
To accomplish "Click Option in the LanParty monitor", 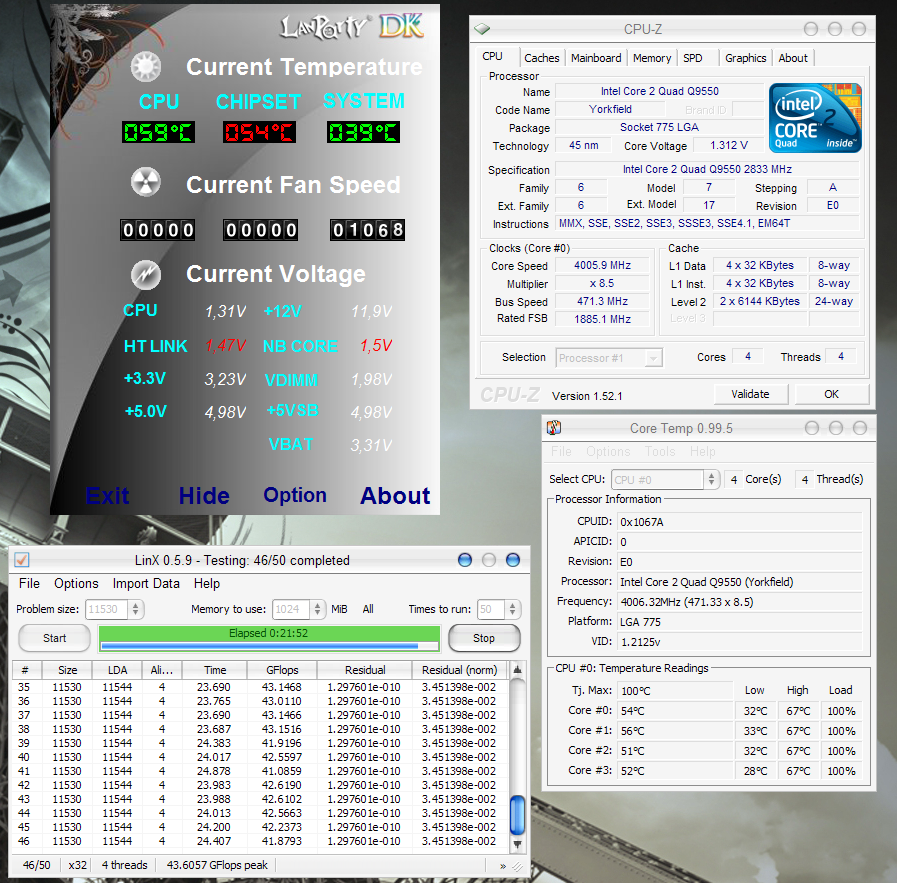I will point(295,495).
